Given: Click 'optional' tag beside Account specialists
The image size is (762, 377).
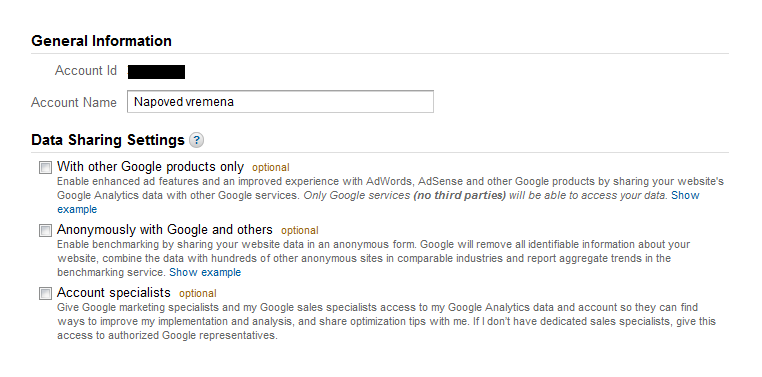Looking at the screenshot, I should [198, 293].
